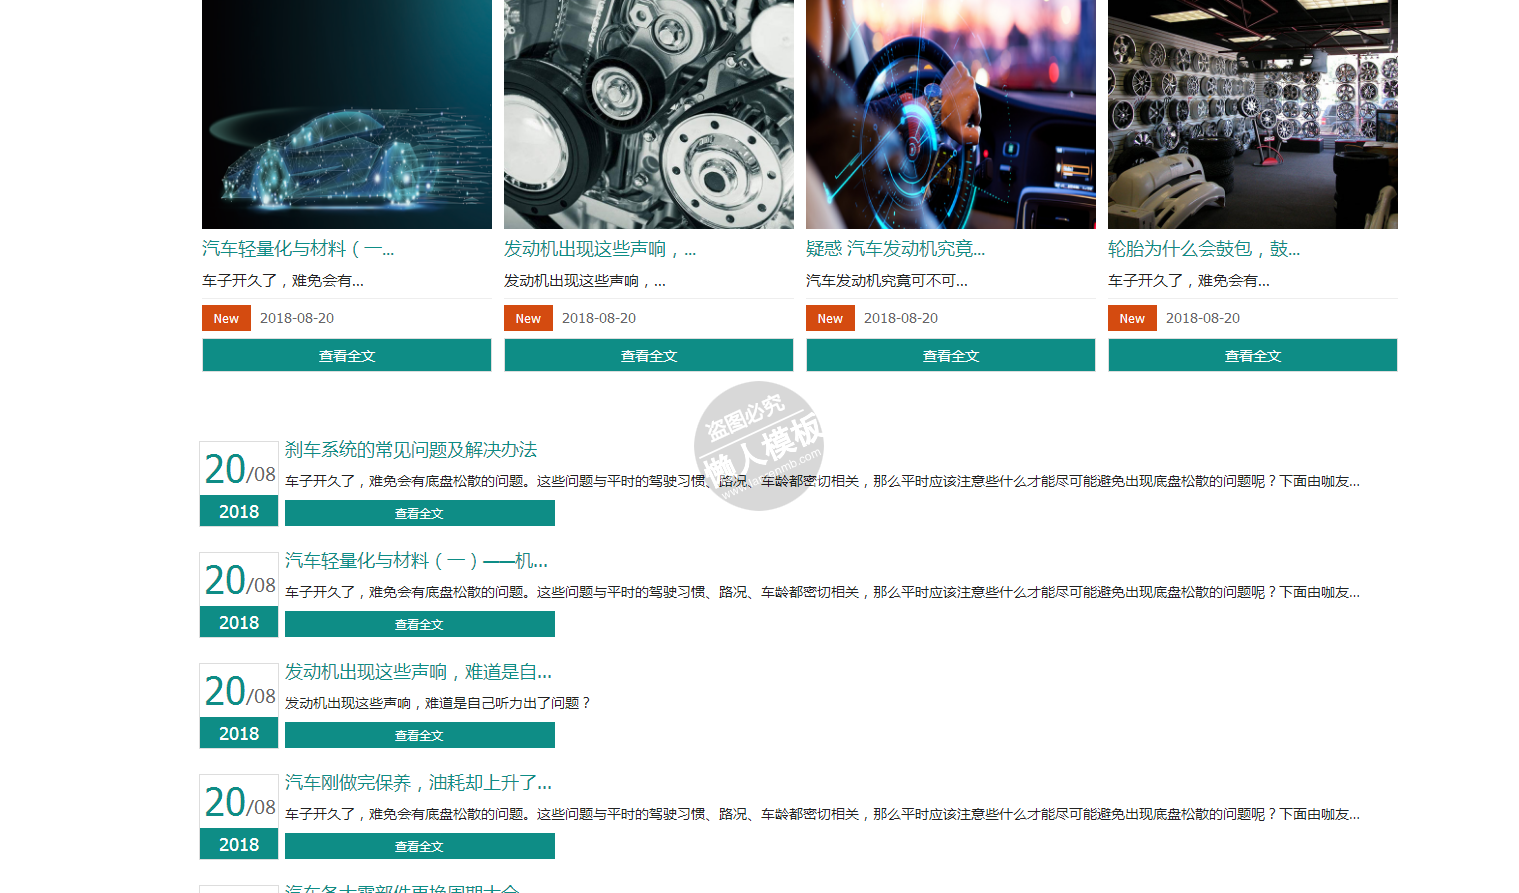Open card title 发动机出现这些声响，...

(x=600, y=249)
